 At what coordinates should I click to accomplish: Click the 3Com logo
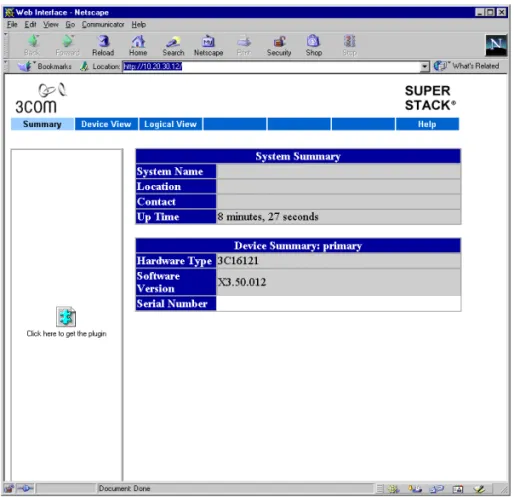pyautogui.click(x=40, y=98)
